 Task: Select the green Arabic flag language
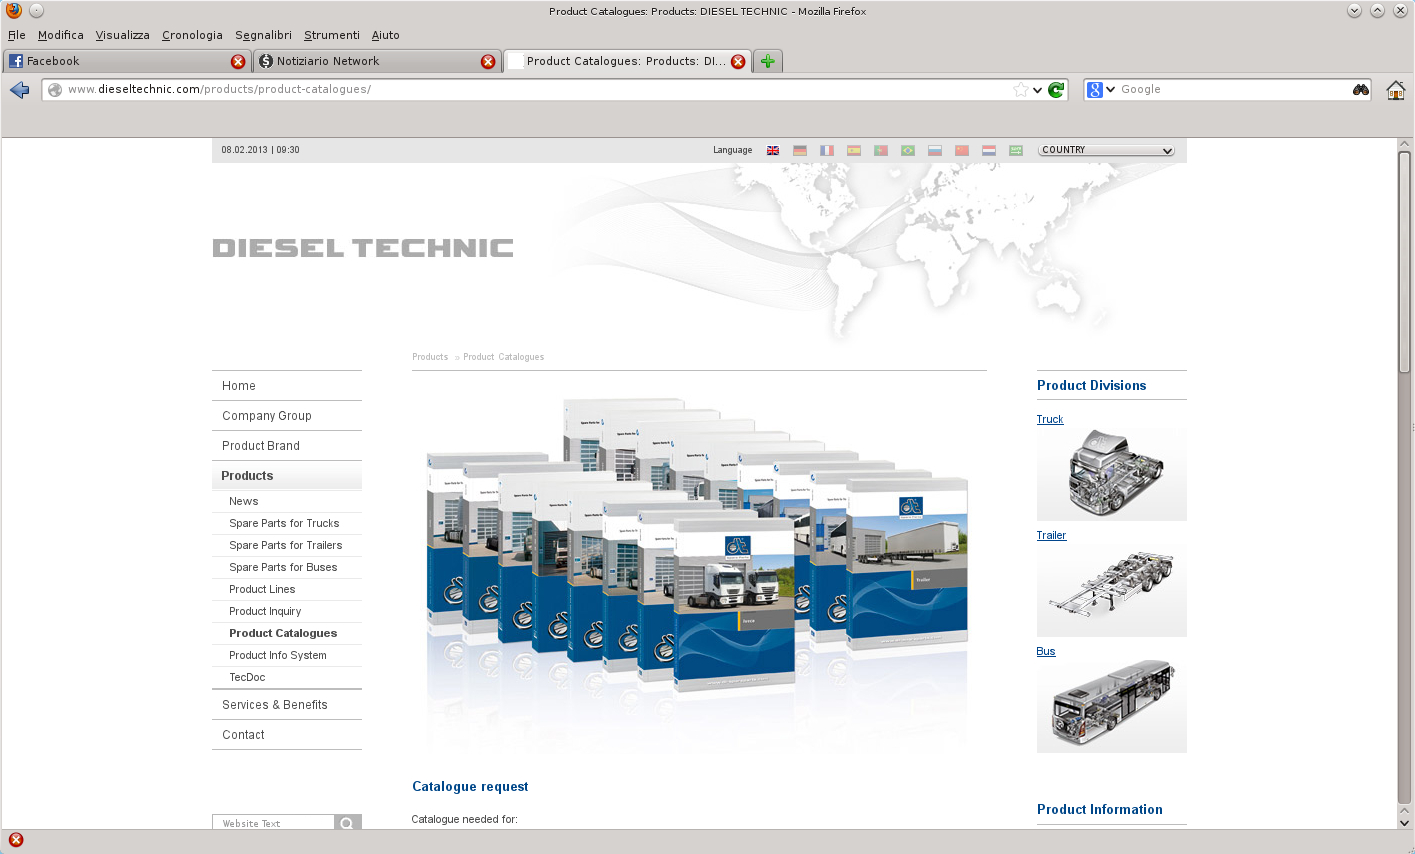1016,150
